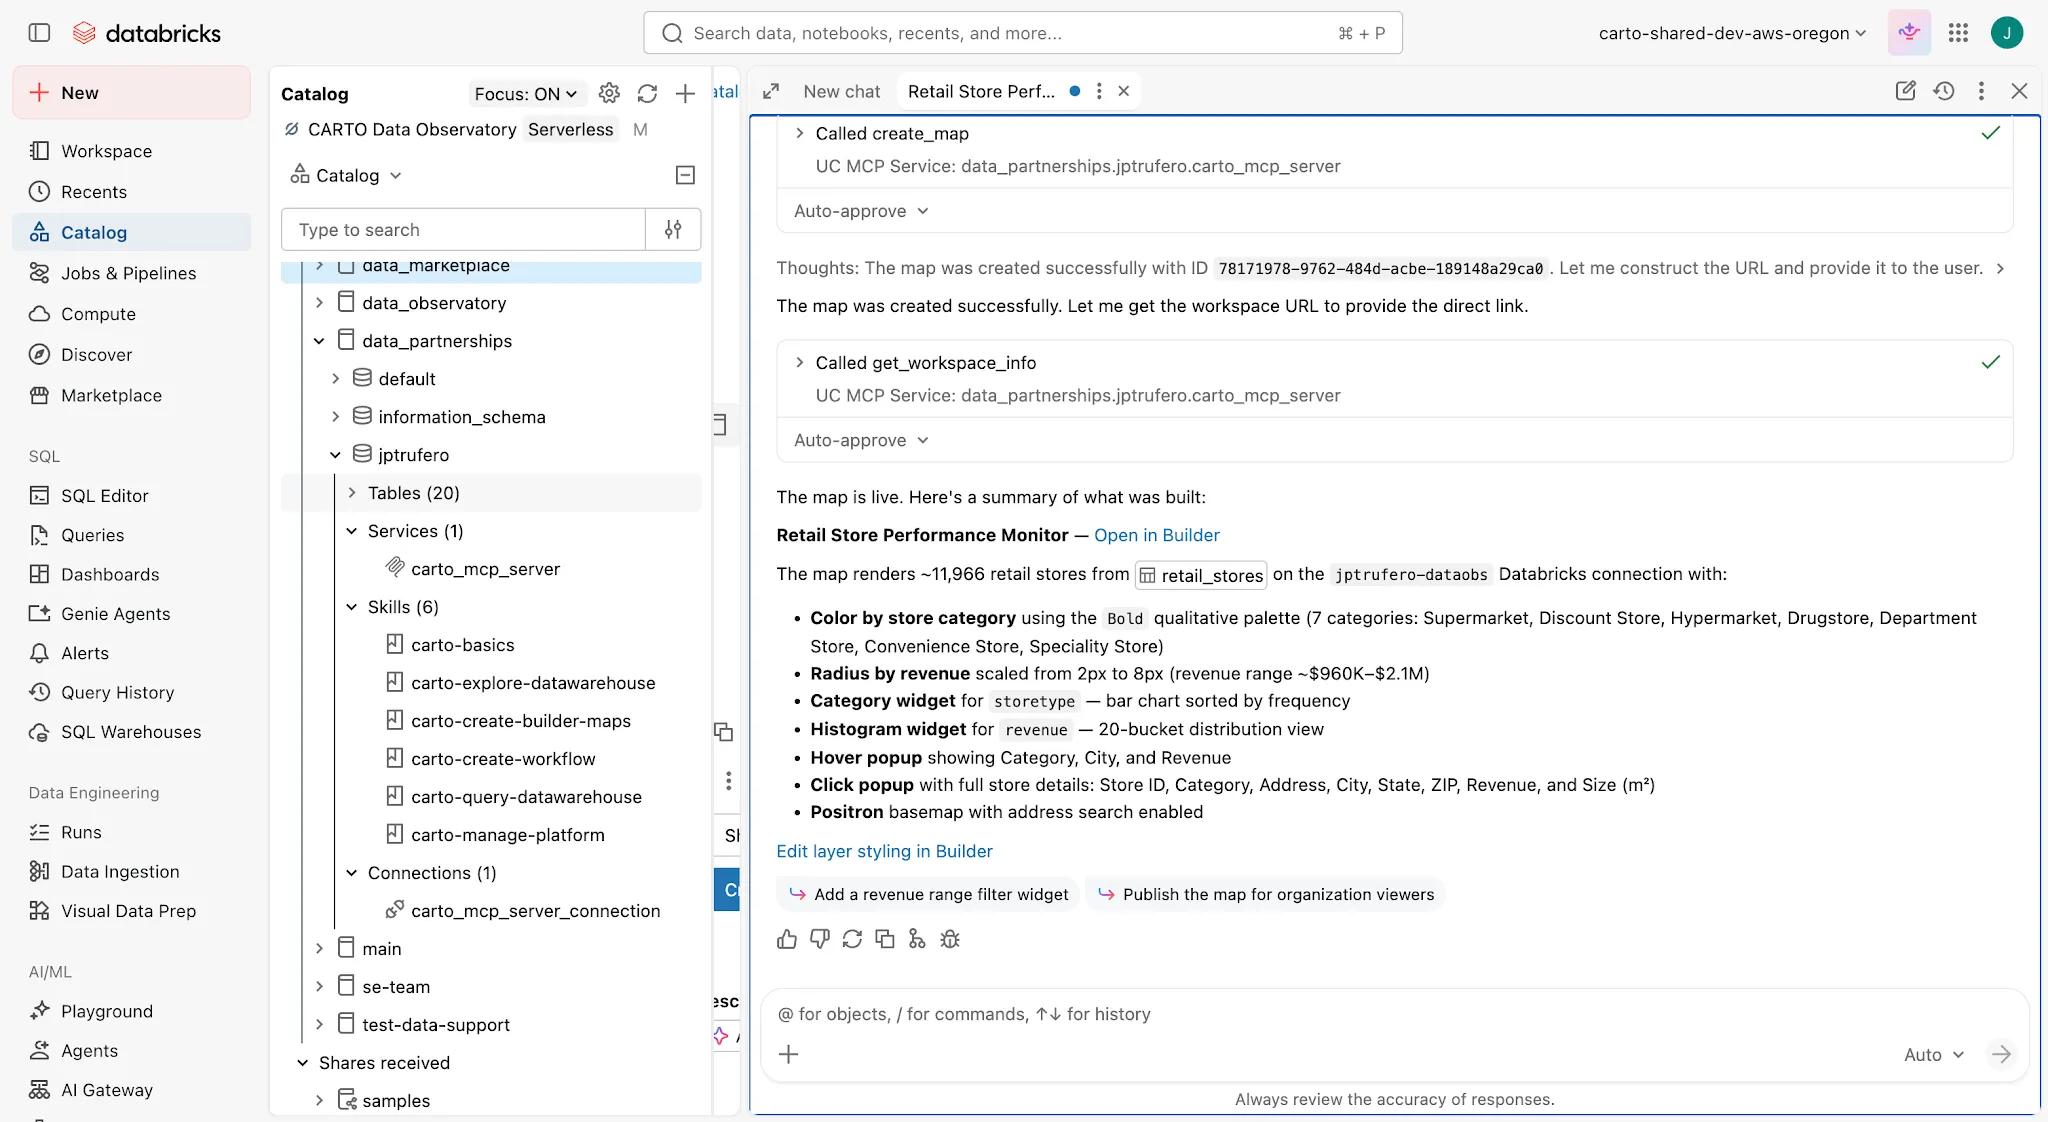
Task: Click the New button
Action: tap(132, 92)
